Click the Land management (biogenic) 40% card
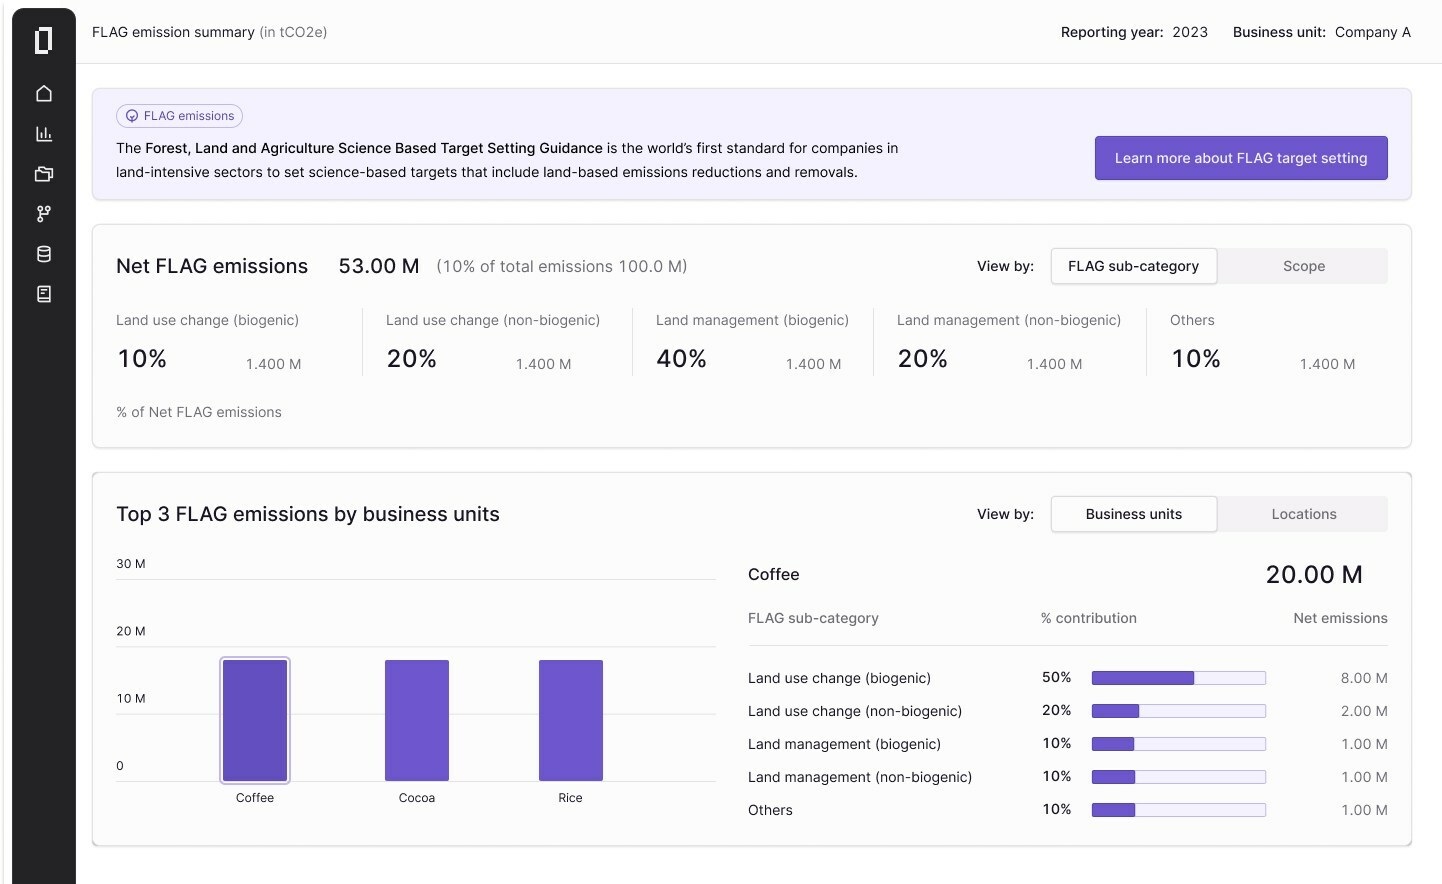 pos(751,343)
